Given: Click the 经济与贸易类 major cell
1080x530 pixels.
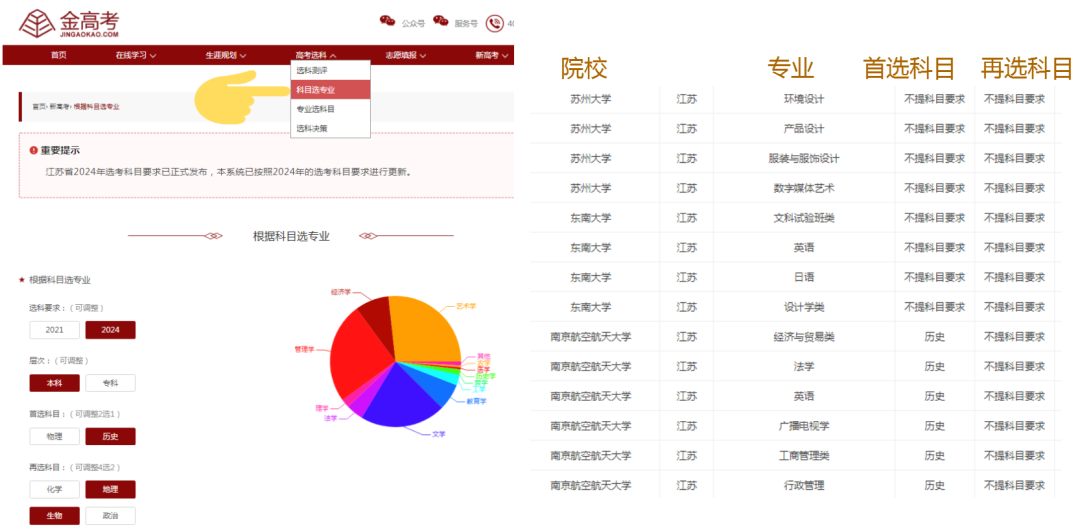Looking at the screenshot, I should pos(804,337).
